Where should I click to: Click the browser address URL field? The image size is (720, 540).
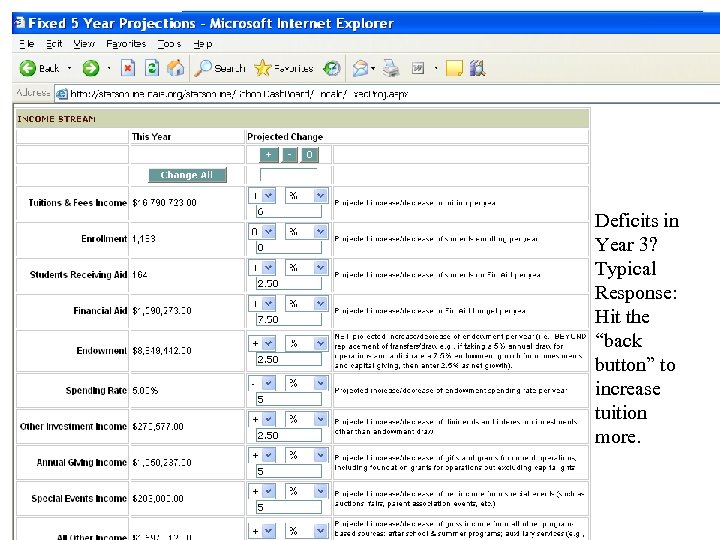tap(386, 94)
